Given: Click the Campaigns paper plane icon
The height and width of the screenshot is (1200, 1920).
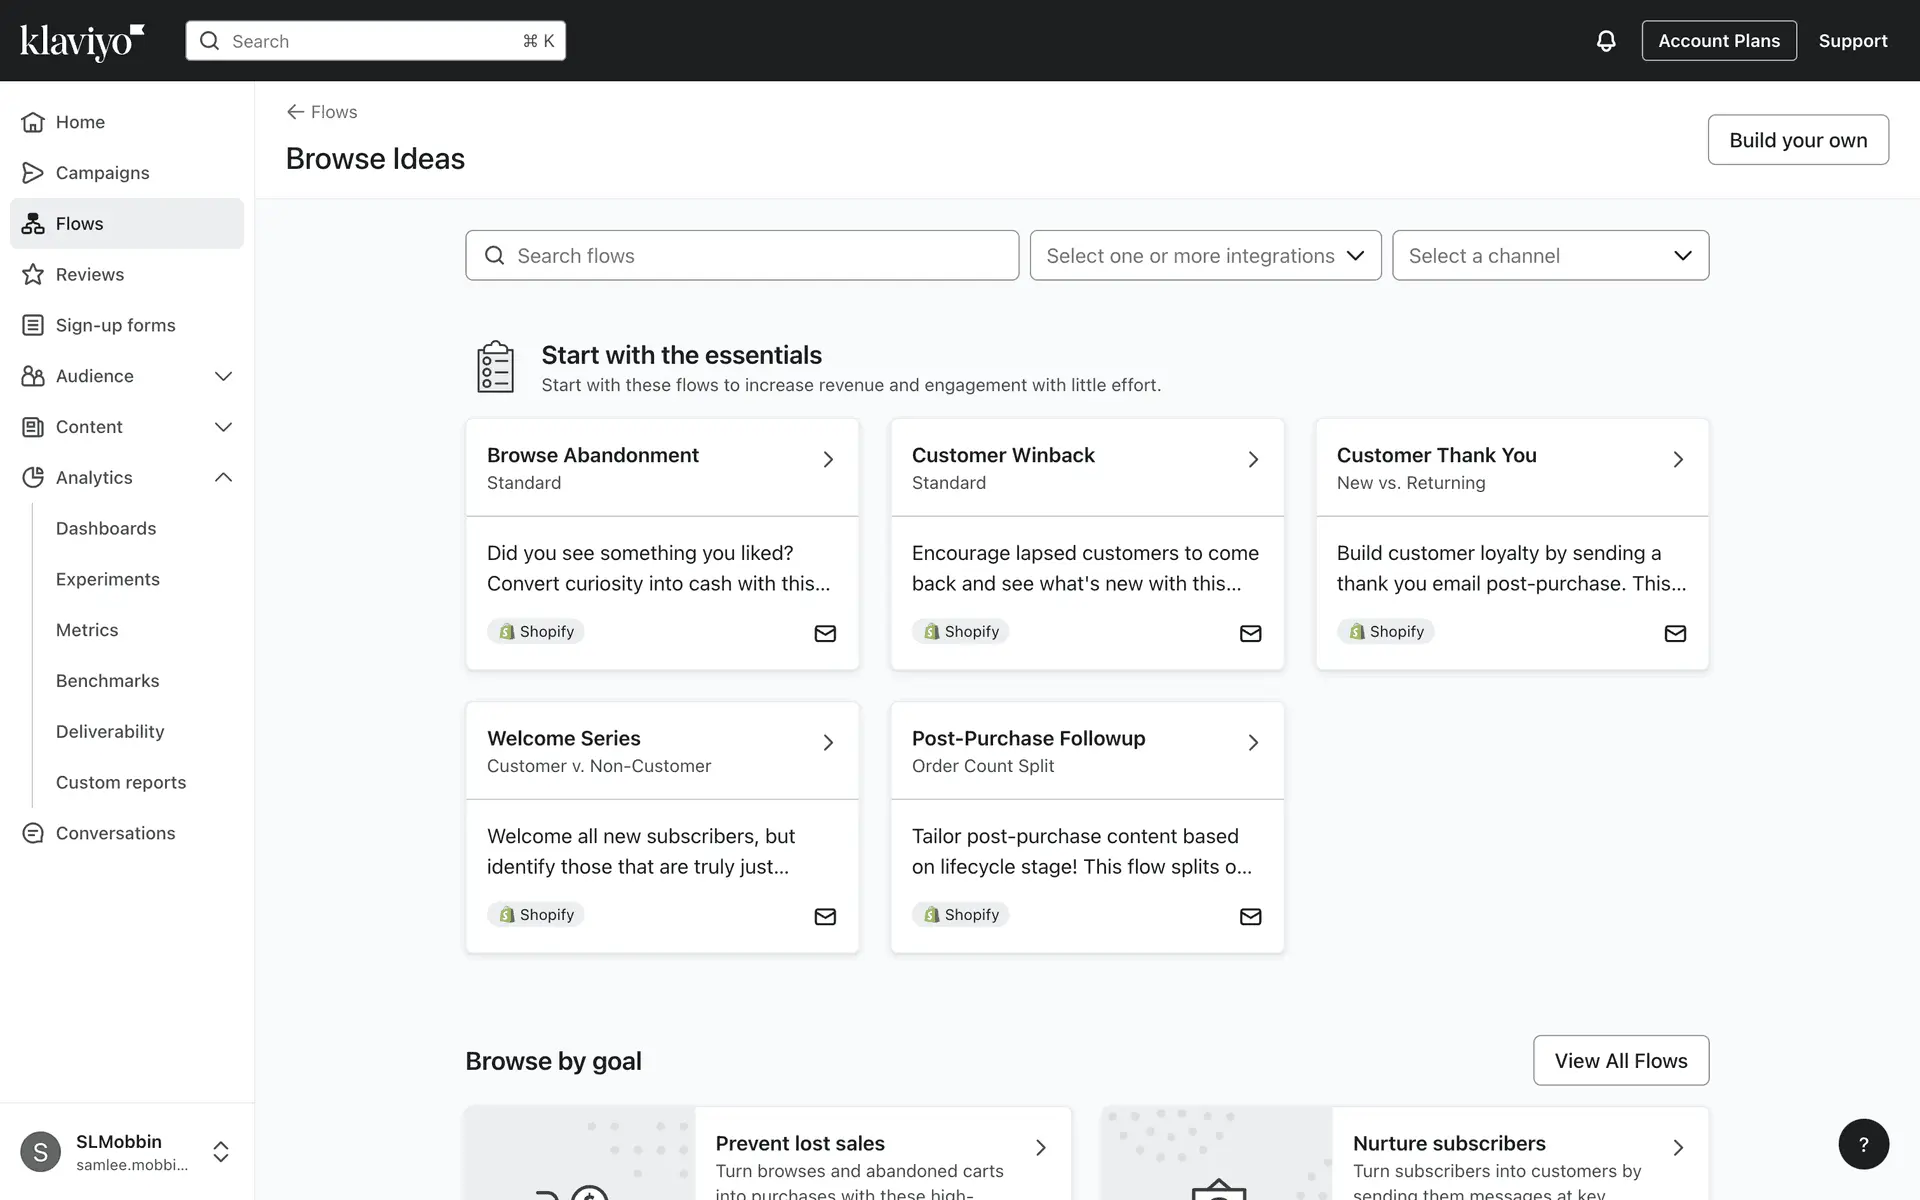Looking at the screenshot, I should click(33, 173).
